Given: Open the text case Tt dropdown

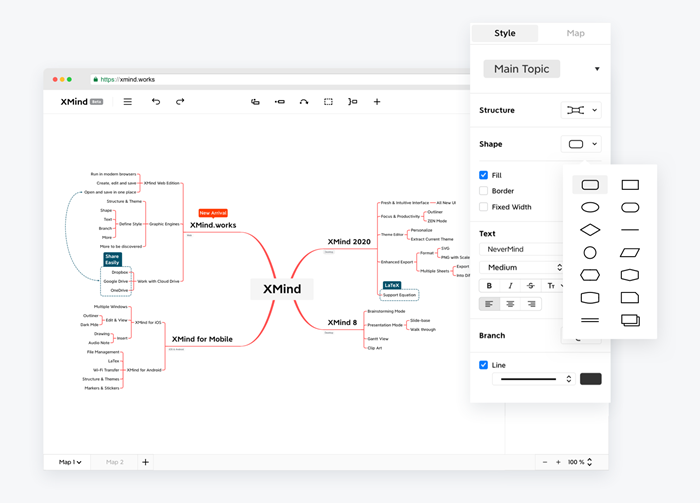Looking at the screenshot, I should [554, 286].
